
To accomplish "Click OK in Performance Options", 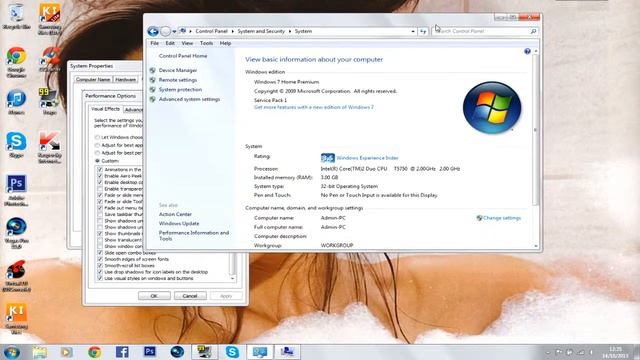I will point(154,296).
